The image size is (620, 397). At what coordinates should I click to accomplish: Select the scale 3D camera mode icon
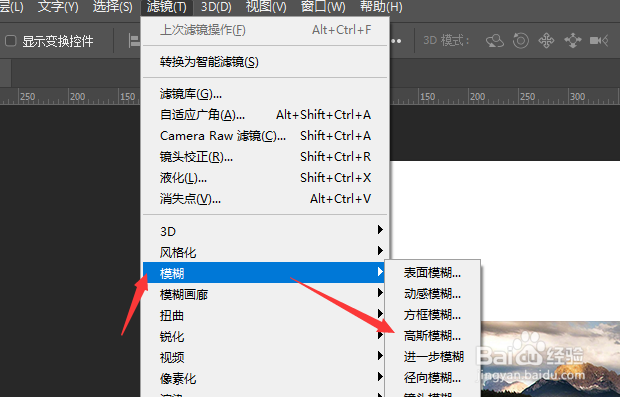click(599, 41)
